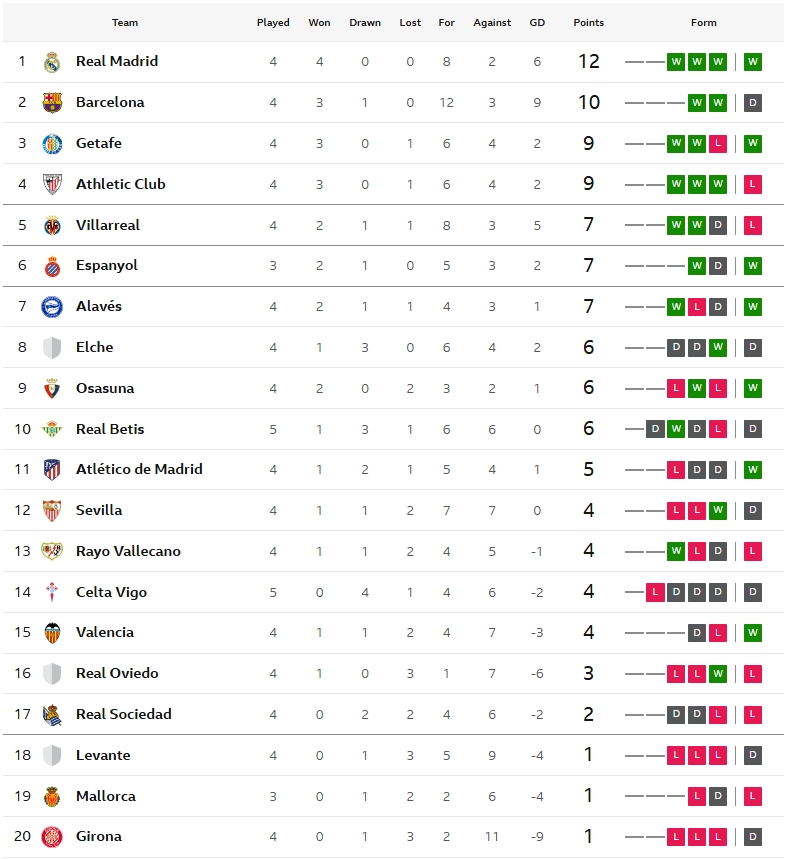Click the Athletic Club crest icon
The image size is (785, 859).
52,184
